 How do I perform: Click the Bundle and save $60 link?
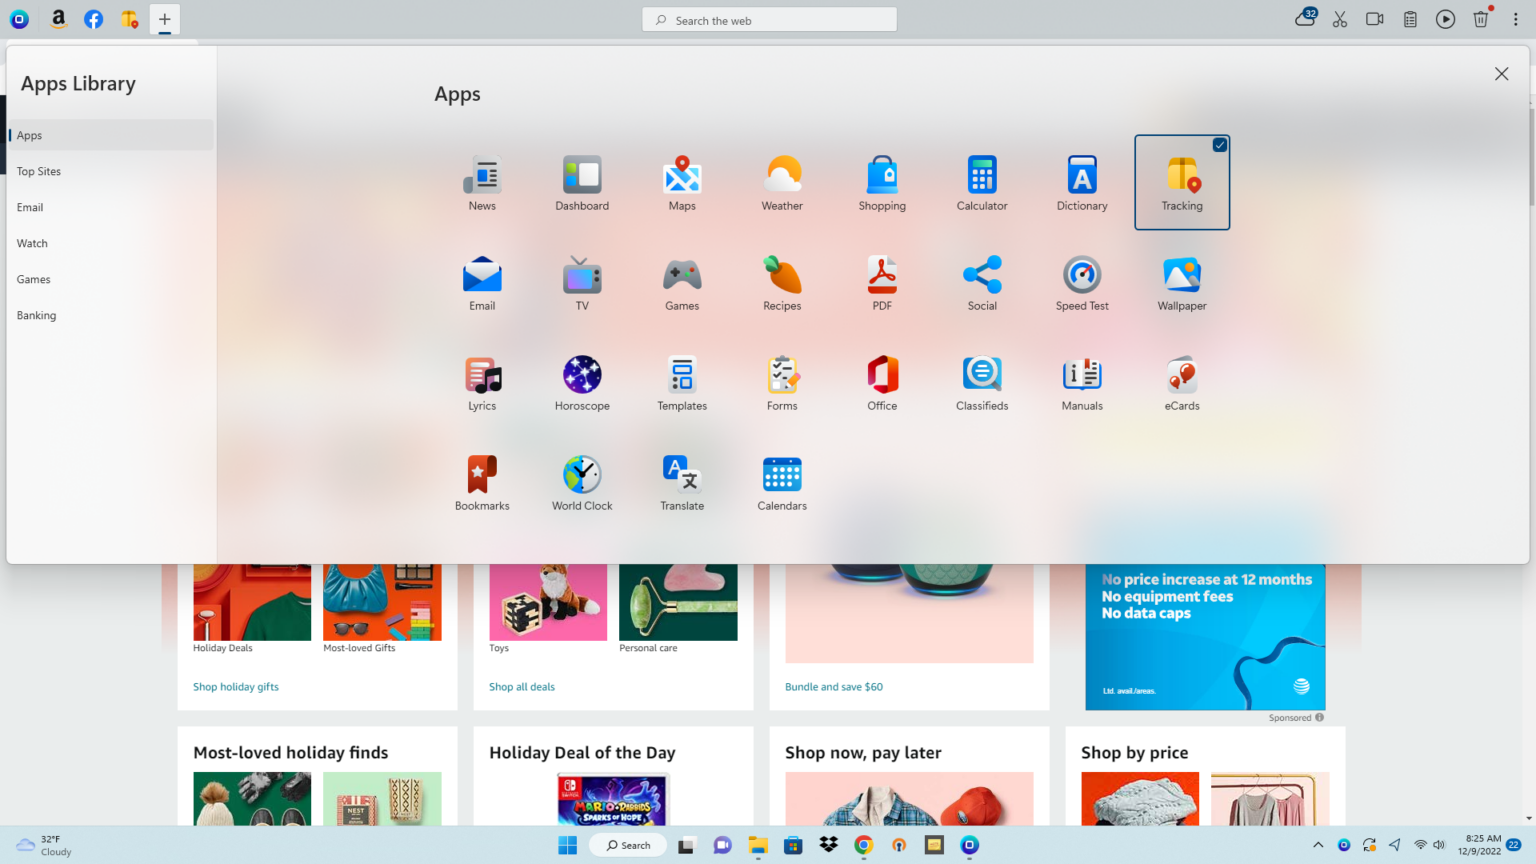833,687
